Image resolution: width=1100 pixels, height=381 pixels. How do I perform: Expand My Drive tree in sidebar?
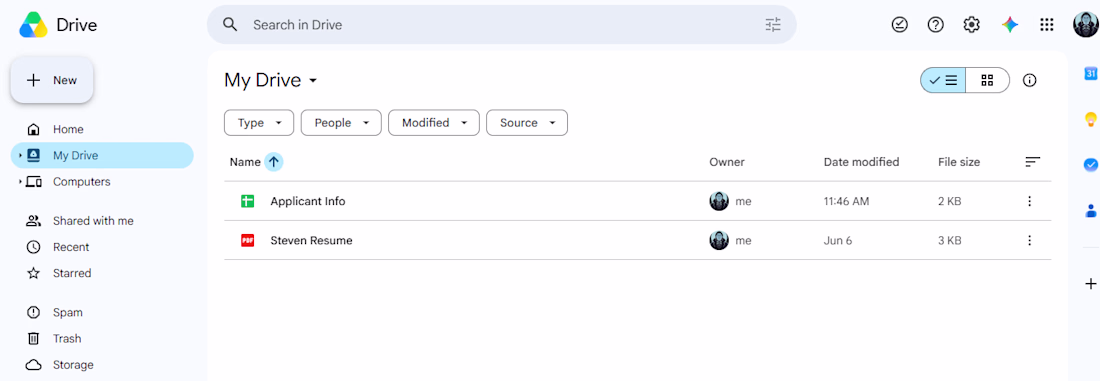pos(20,156)
